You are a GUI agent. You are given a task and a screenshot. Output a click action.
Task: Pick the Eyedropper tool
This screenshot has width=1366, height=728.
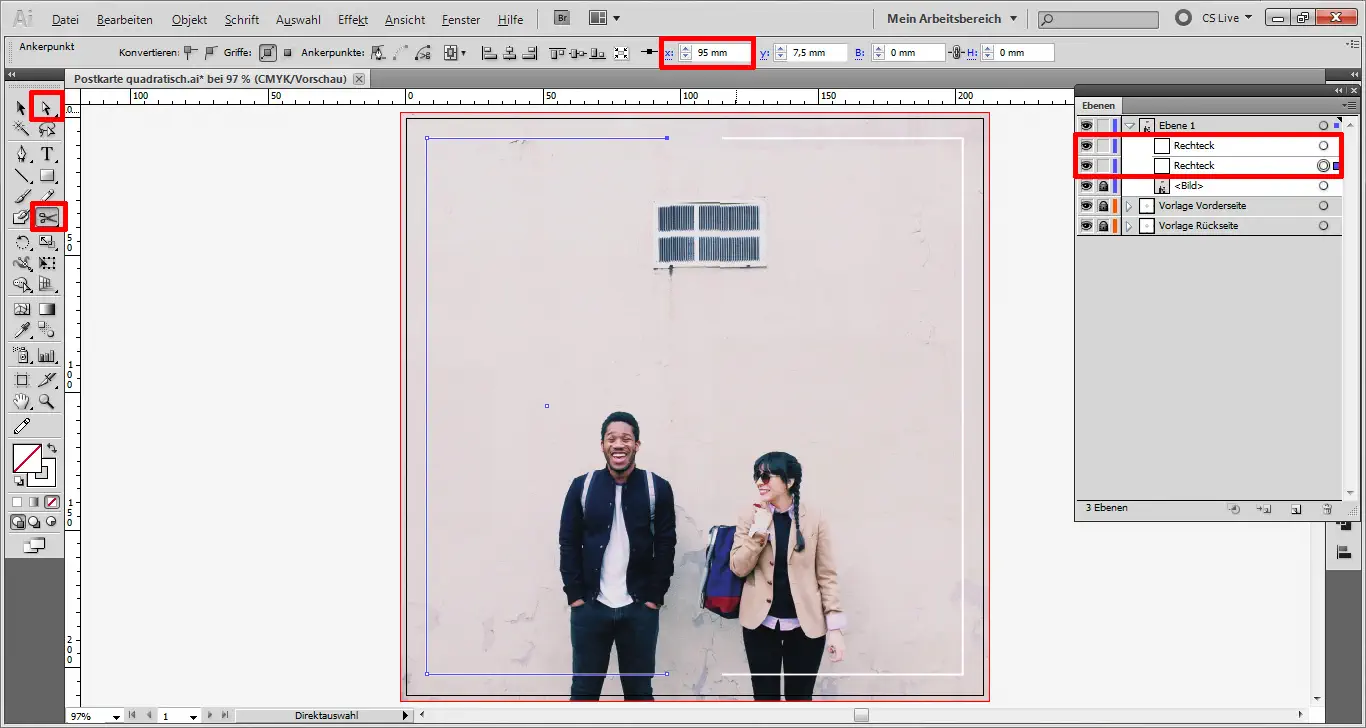(x=21, y=330)
